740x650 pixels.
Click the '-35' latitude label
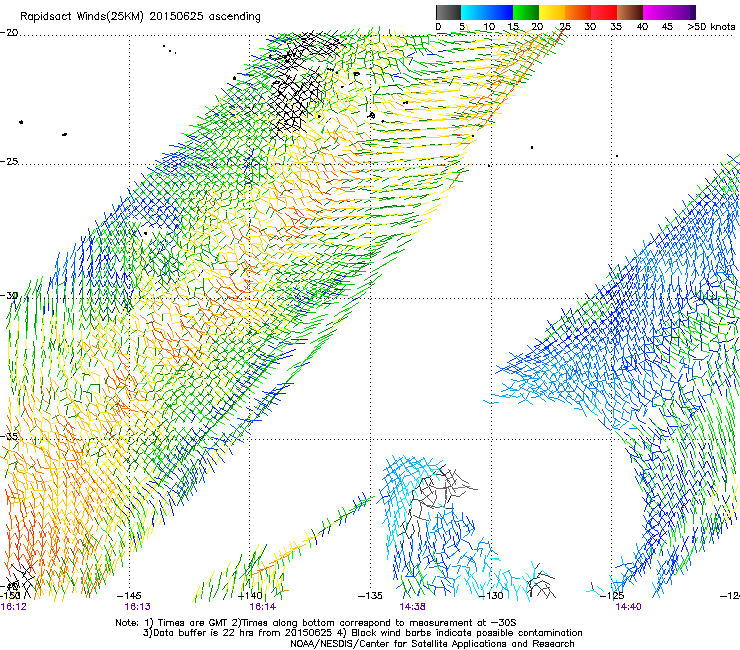(9, 436)
